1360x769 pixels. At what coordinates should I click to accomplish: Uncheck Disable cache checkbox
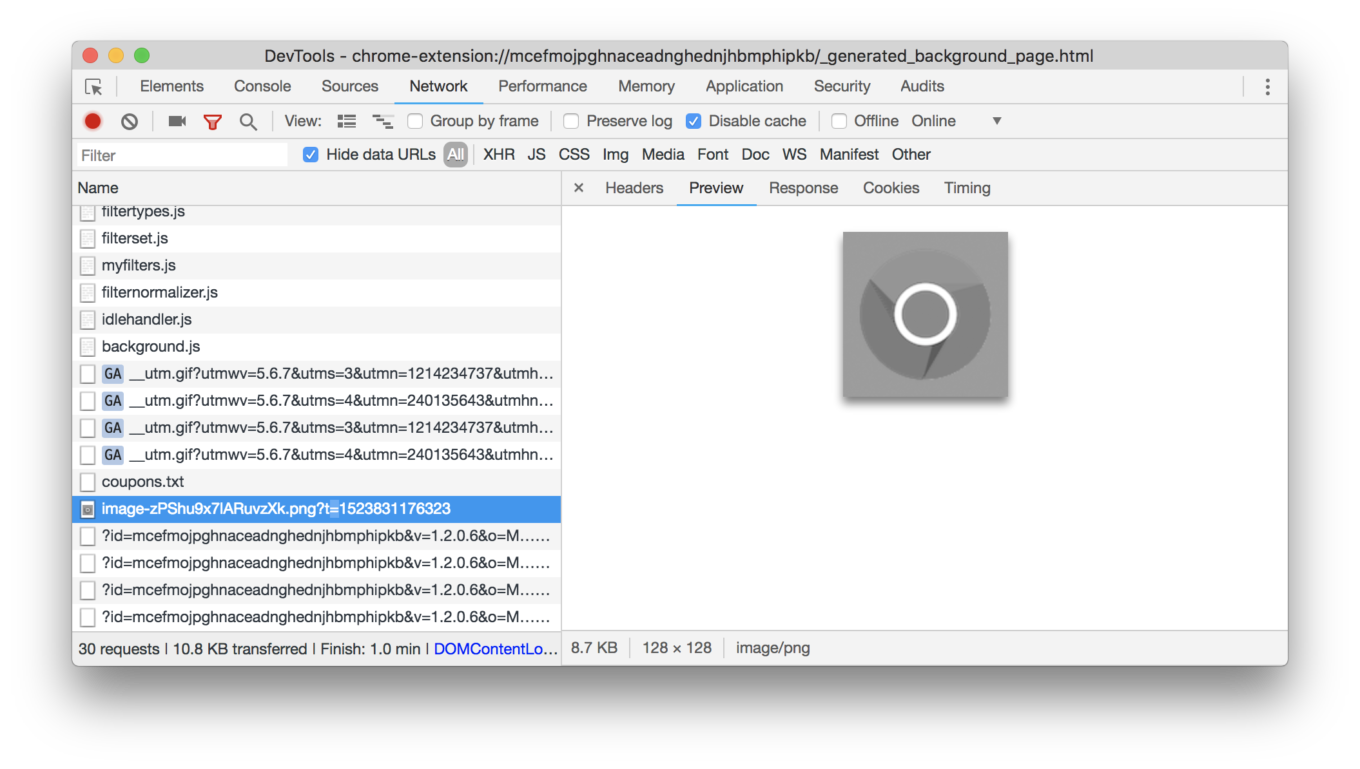click(693, 121)
